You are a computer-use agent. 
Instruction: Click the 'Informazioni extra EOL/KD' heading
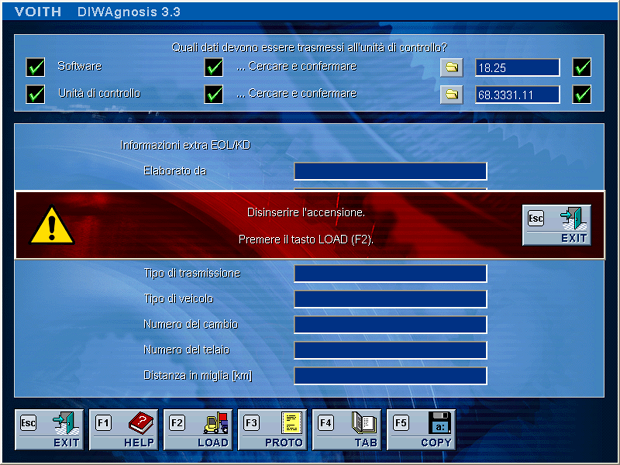(185, 146)
